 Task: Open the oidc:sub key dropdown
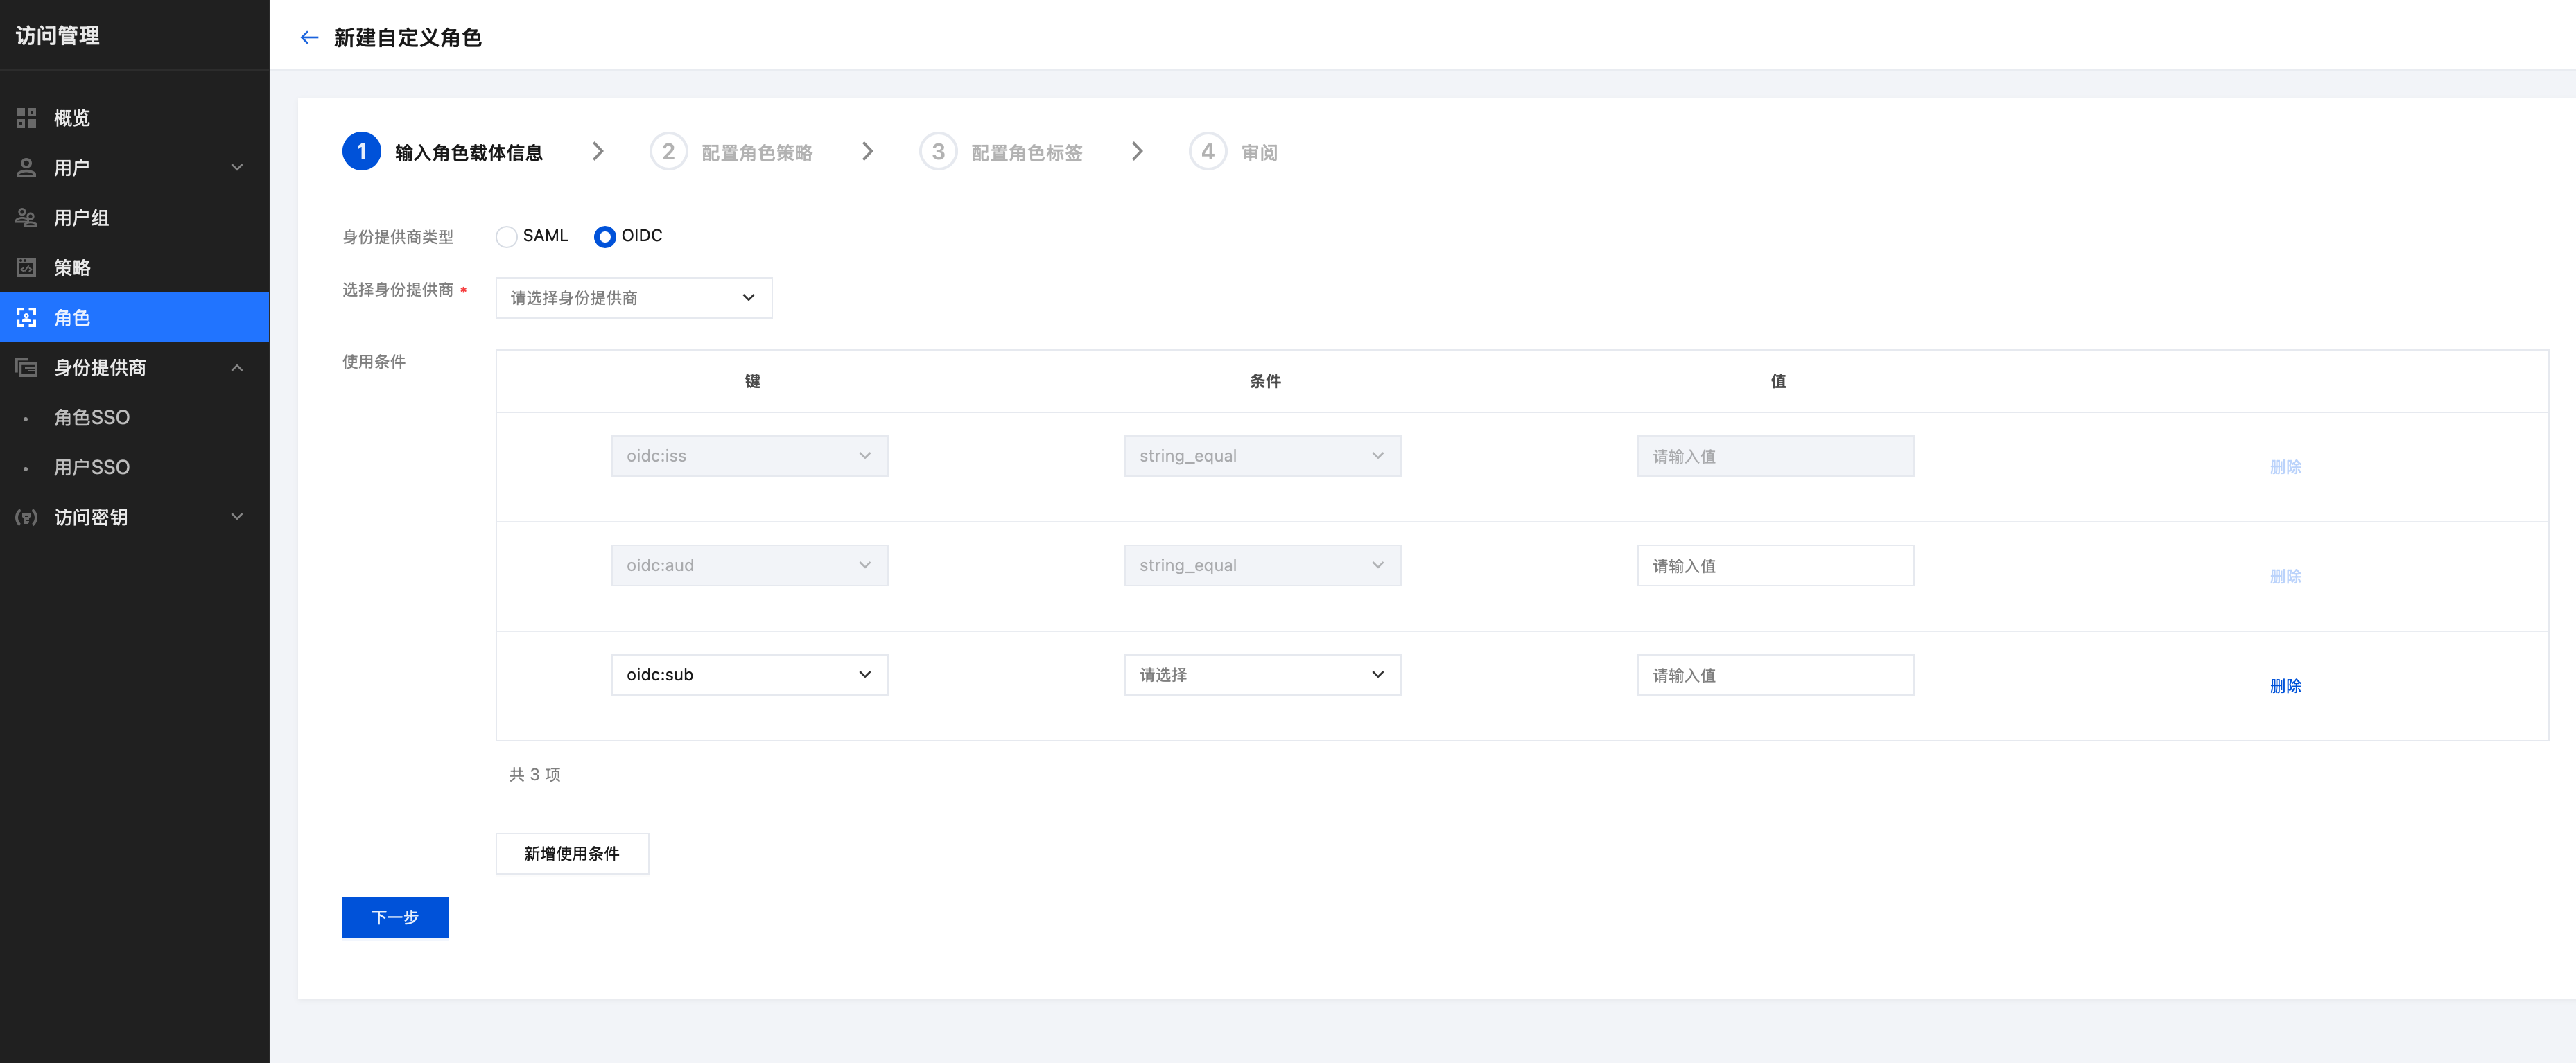[749, 675]
